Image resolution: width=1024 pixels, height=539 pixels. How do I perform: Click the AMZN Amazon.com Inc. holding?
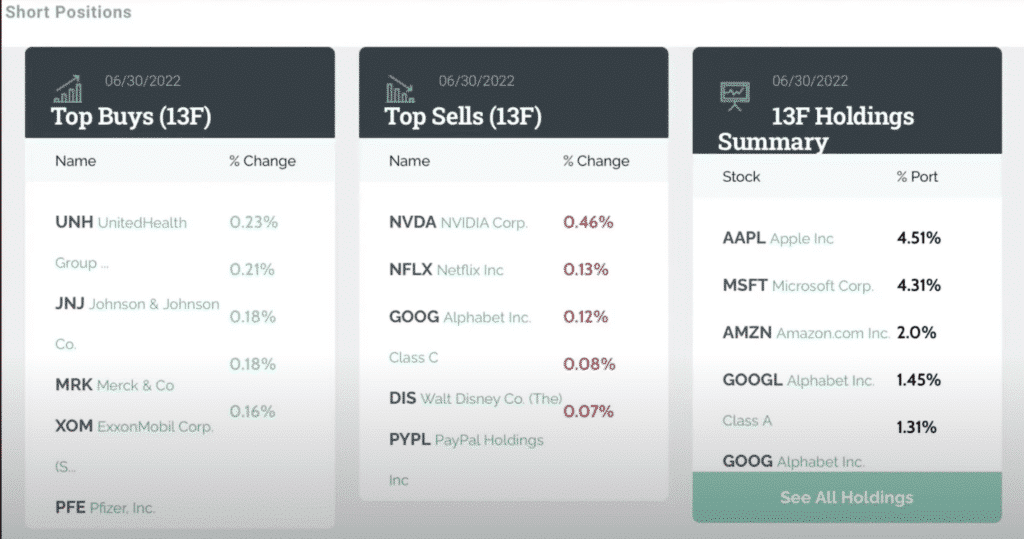(806, 333)
